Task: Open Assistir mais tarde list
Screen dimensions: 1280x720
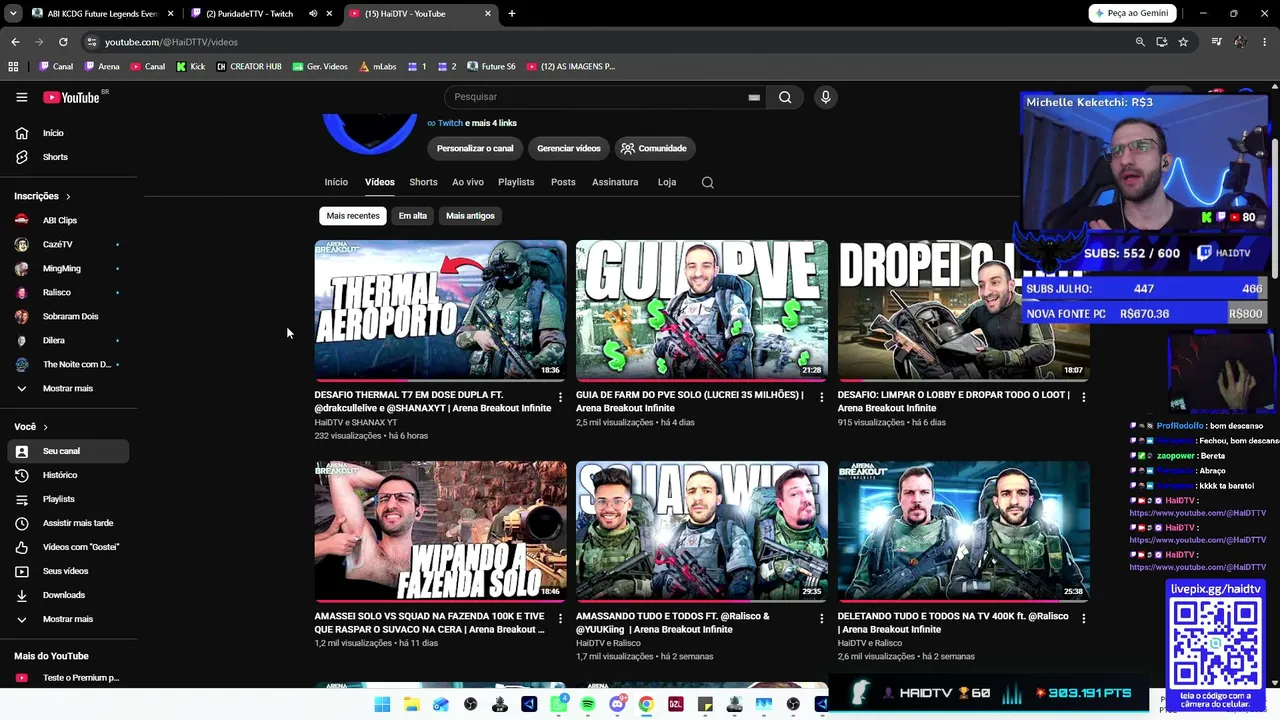Action: pyautogui.click(x=78, y=523)
